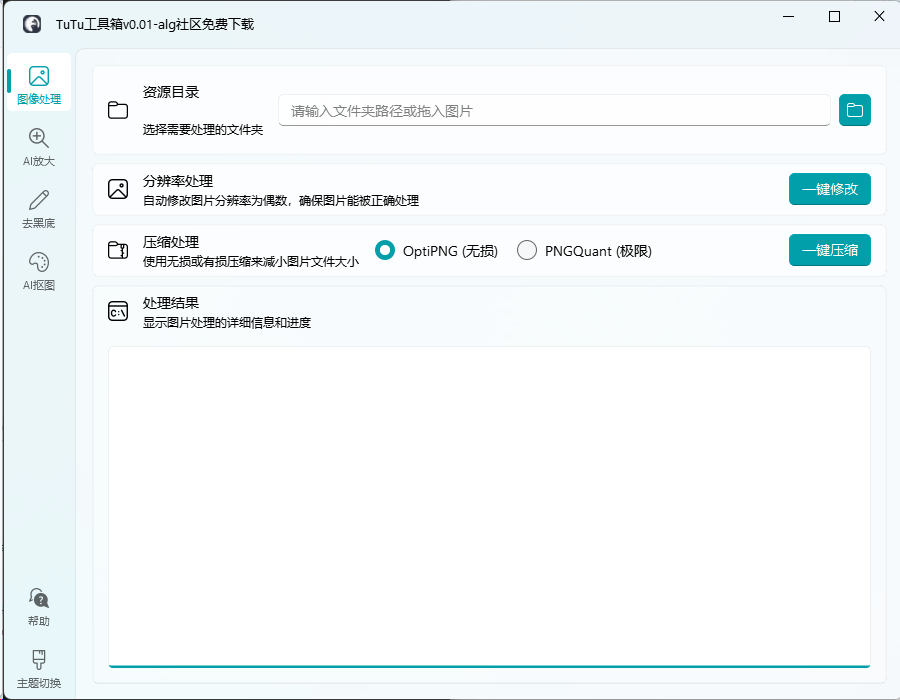This screenshot has width=900, height=700.
Task: Click the 压缩处理 heading text
Action: click(x=170, y=242)
